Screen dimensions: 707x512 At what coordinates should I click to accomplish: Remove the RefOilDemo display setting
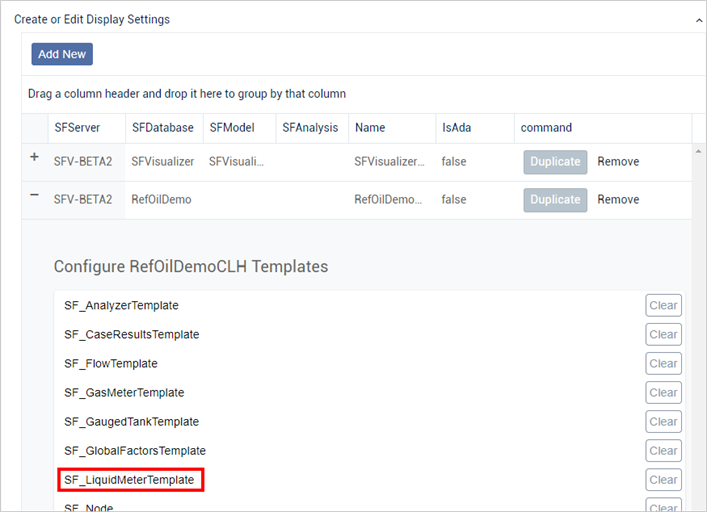pos(618,200)
